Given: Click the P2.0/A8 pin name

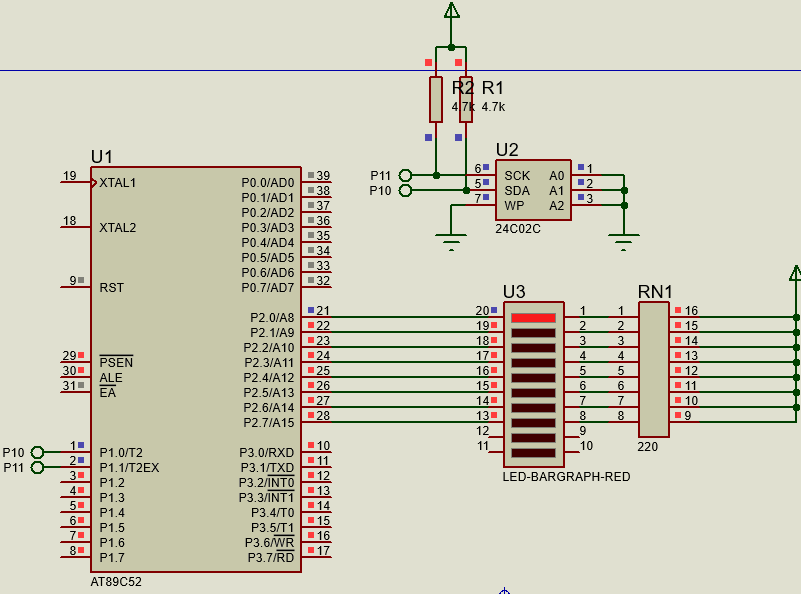Looking at the screenshot, I should [x=272, y=318].
